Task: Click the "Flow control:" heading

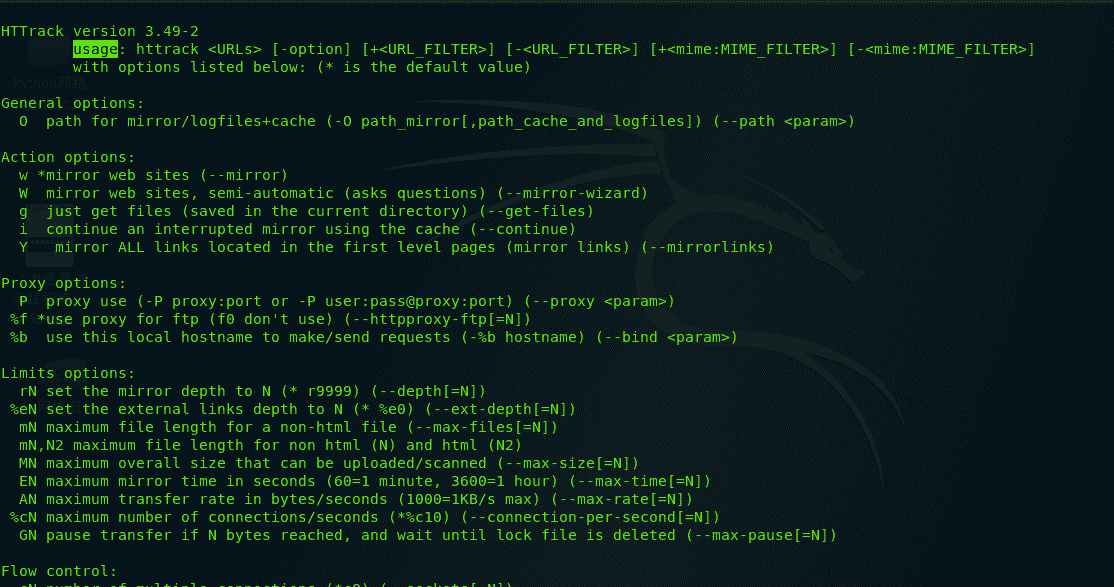Action: tap(59, 571)
